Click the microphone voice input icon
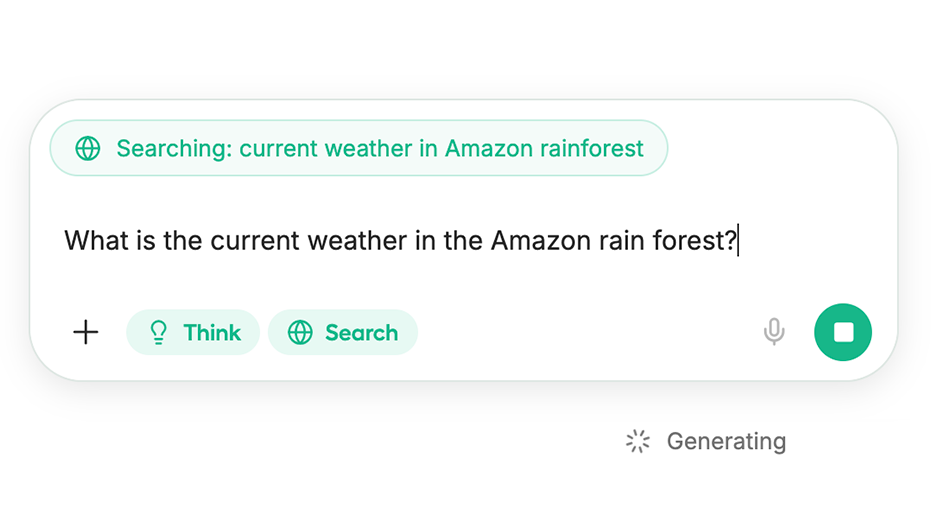 coord(773,332)
